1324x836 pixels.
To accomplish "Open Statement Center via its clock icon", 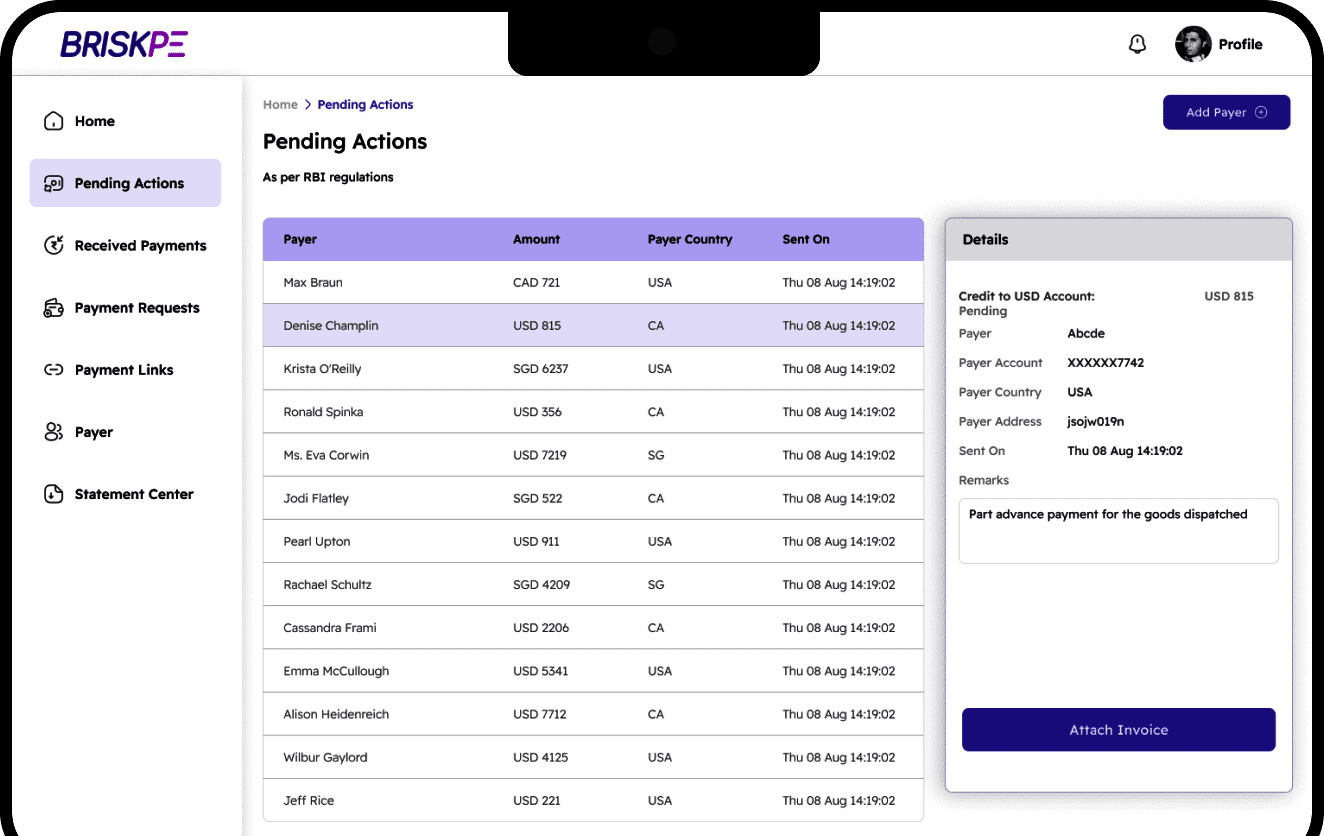I will tap(52, 493).
